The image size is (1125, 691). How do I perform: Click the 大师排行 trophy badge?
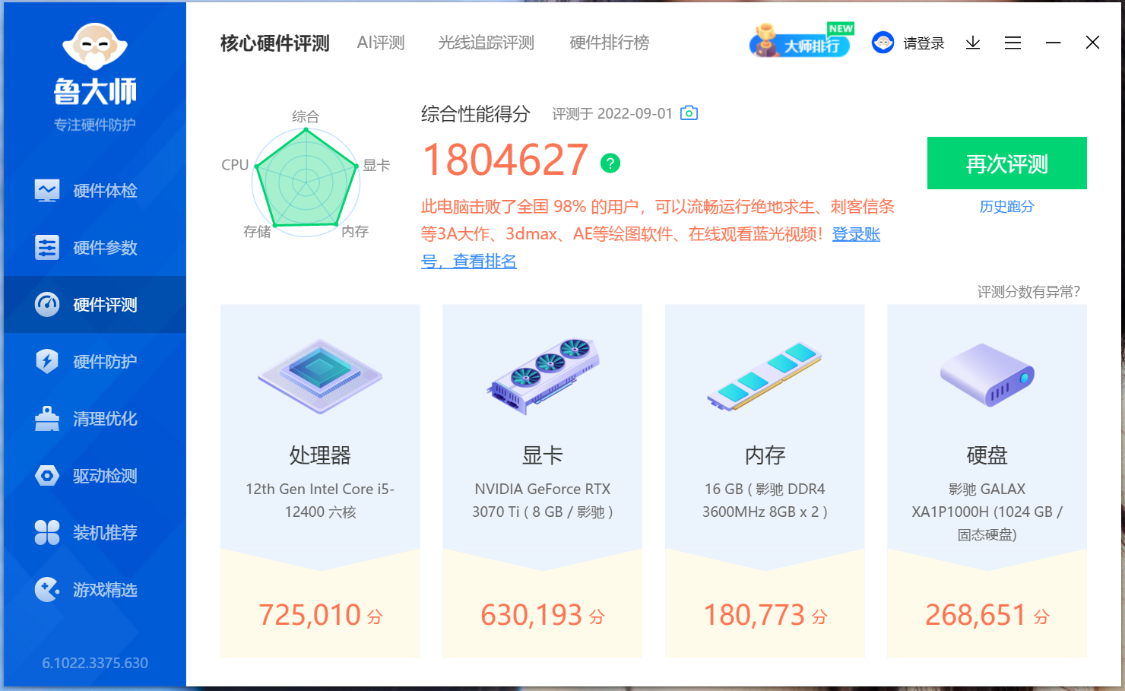801,42
